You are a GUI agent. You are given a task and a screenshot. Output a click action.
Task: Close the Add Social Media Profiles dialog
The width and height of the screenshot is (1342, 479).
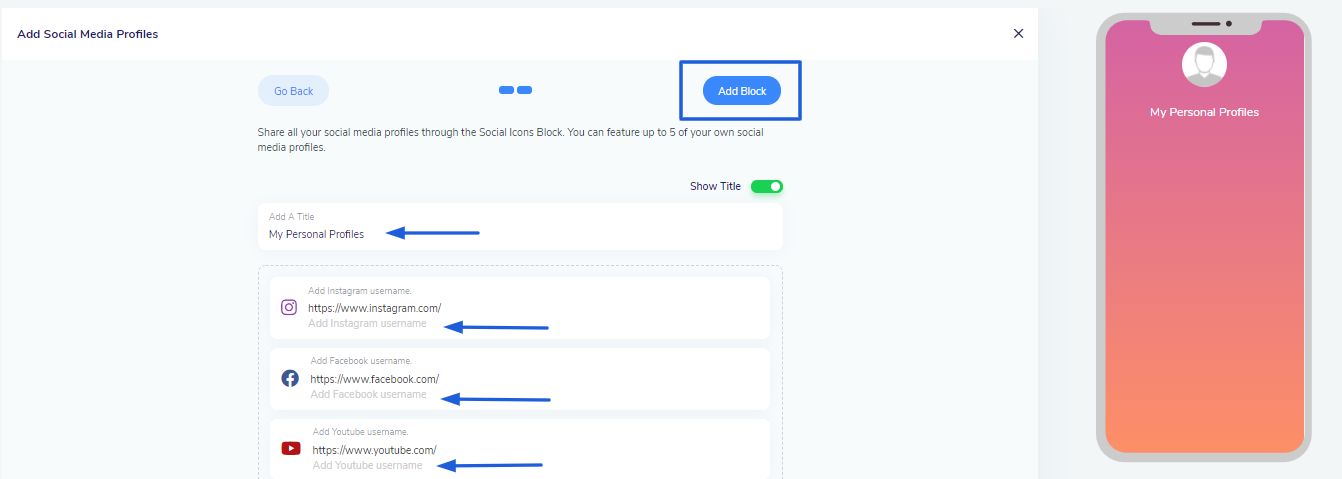click(x=1018, y=33)
